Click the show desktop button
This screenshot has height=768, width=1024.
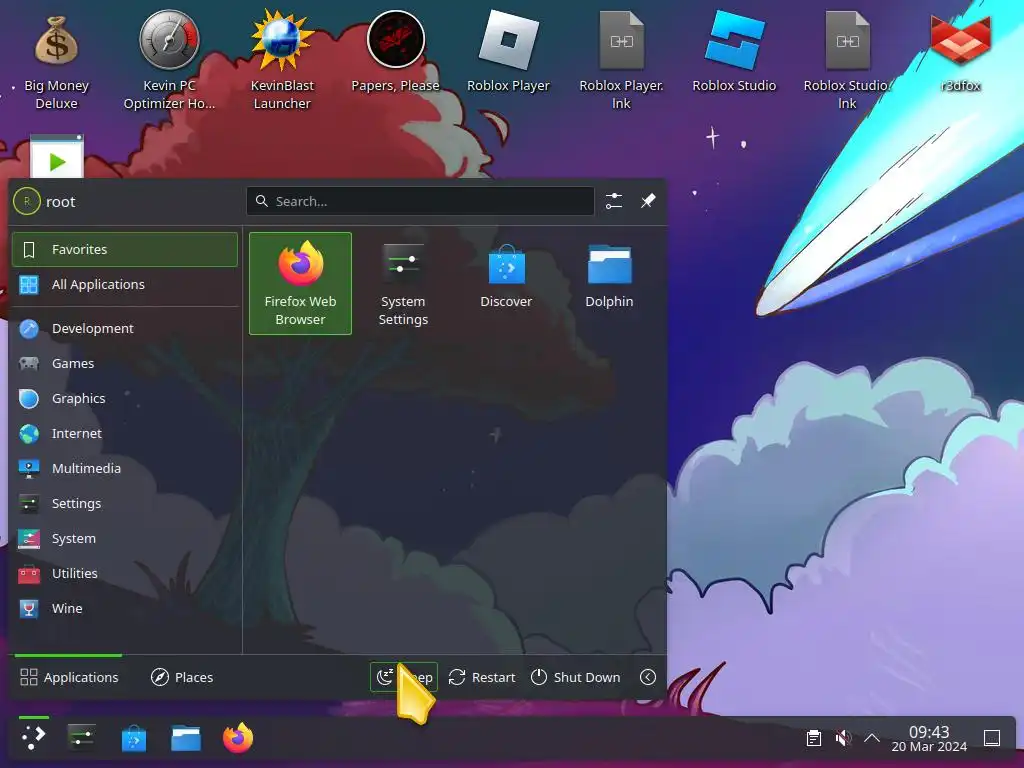(992, 738)
